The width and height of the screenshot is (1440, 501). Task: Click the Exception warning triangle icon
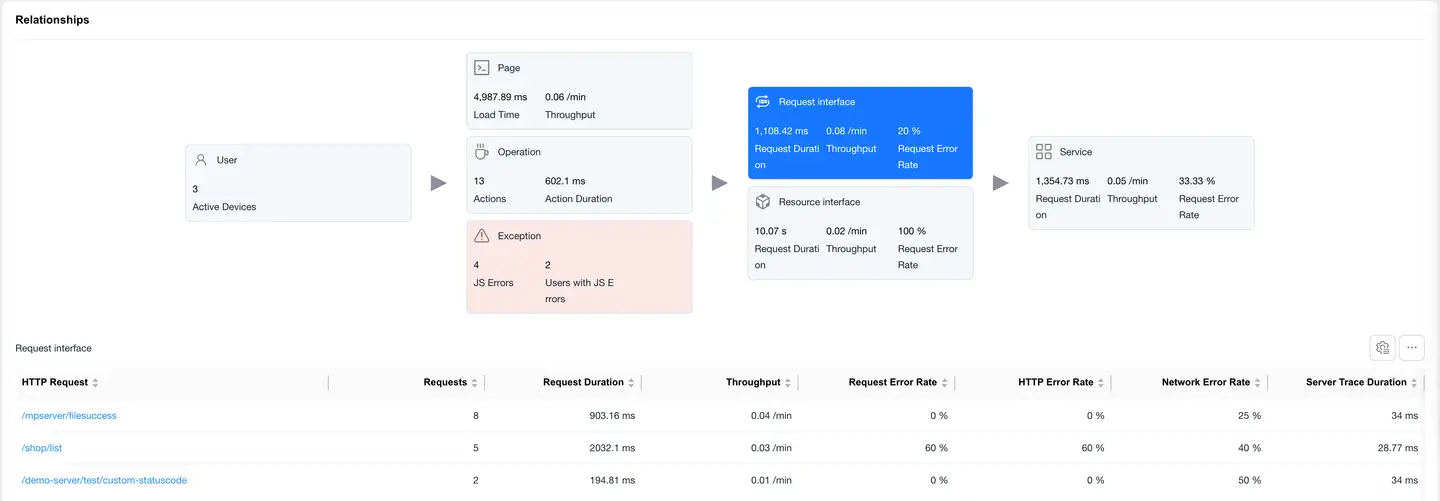[x=481, y=236]
